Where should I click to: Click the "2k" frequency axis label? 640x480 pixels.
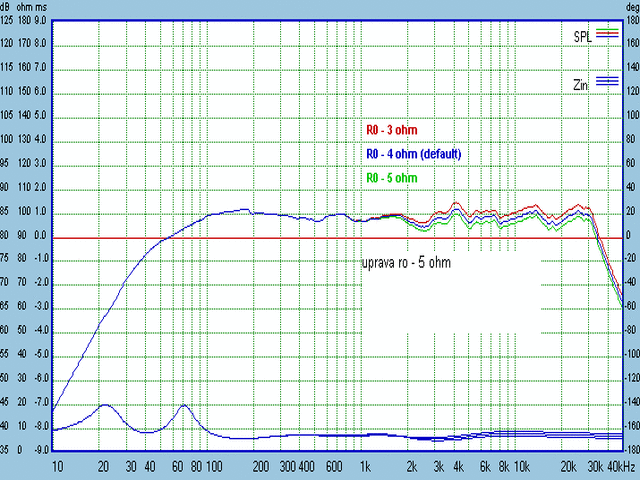point(412,466)
